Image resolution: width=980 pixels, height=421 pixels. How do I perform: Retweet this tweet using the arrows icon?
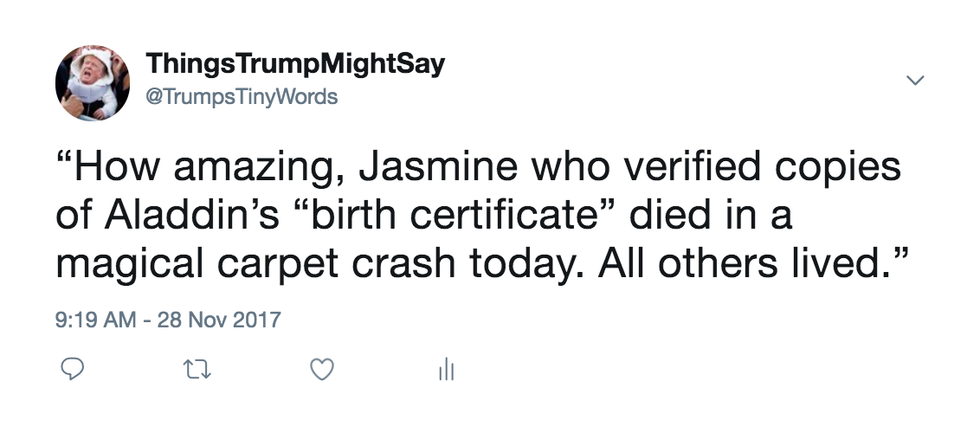193,370
